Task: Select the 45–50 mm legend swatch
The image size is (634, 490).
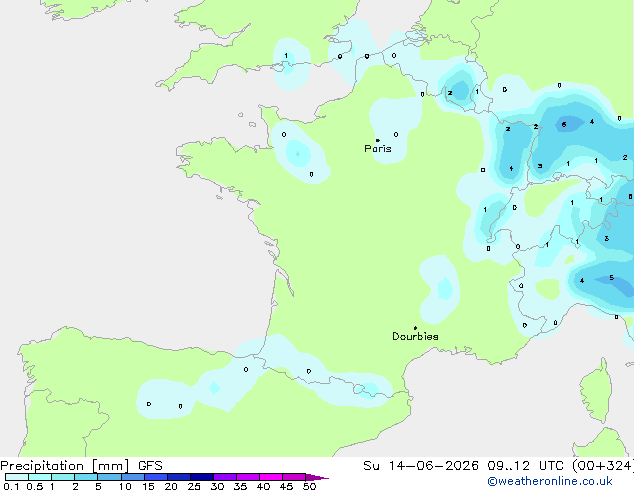Action: coord(294,477)
